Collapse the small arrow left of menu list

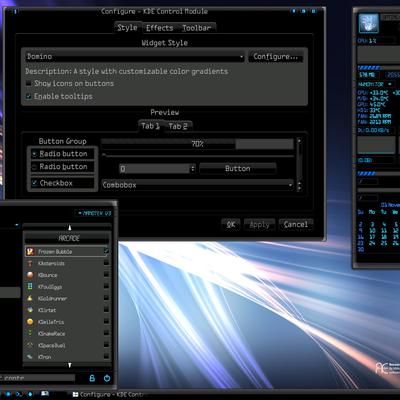17,225
